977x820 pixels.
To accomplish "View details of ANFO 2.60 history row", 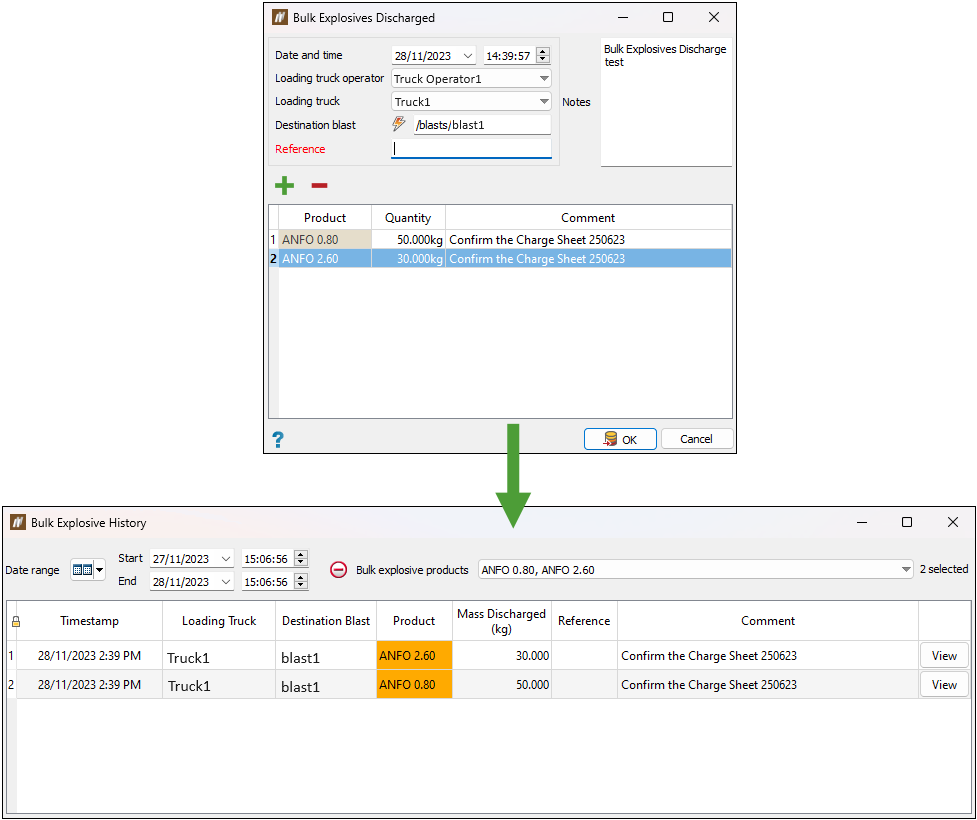I will (944, 656).
